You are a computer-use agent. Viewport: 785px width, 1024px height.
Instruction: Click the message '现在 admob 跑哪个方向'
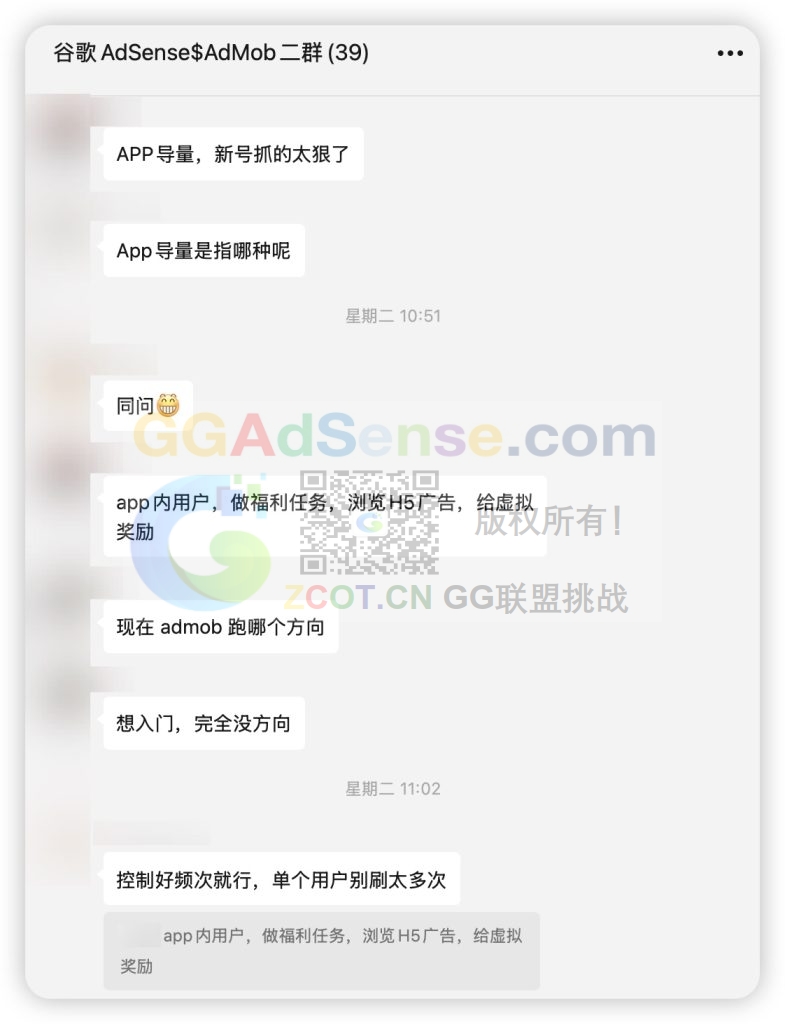tap(221, 627)
